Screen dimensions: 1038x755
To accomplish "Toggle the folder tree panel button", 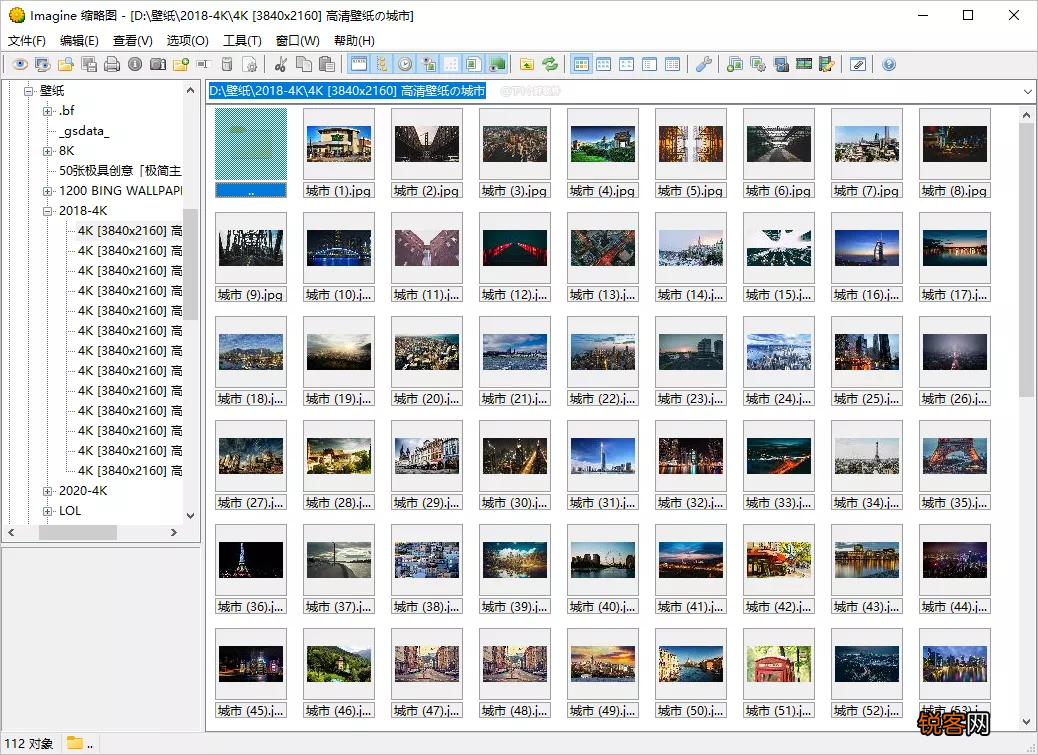I will click(382, 64).
